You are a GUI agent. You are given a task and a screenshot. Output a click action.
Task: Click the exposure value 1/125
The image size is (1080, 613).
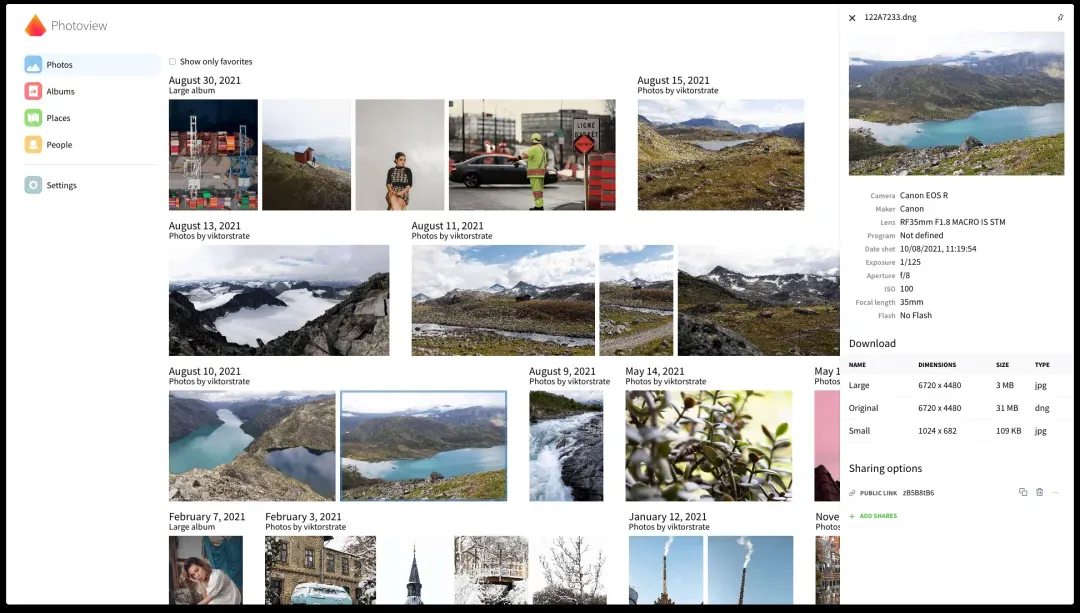[x=910, y=262]
